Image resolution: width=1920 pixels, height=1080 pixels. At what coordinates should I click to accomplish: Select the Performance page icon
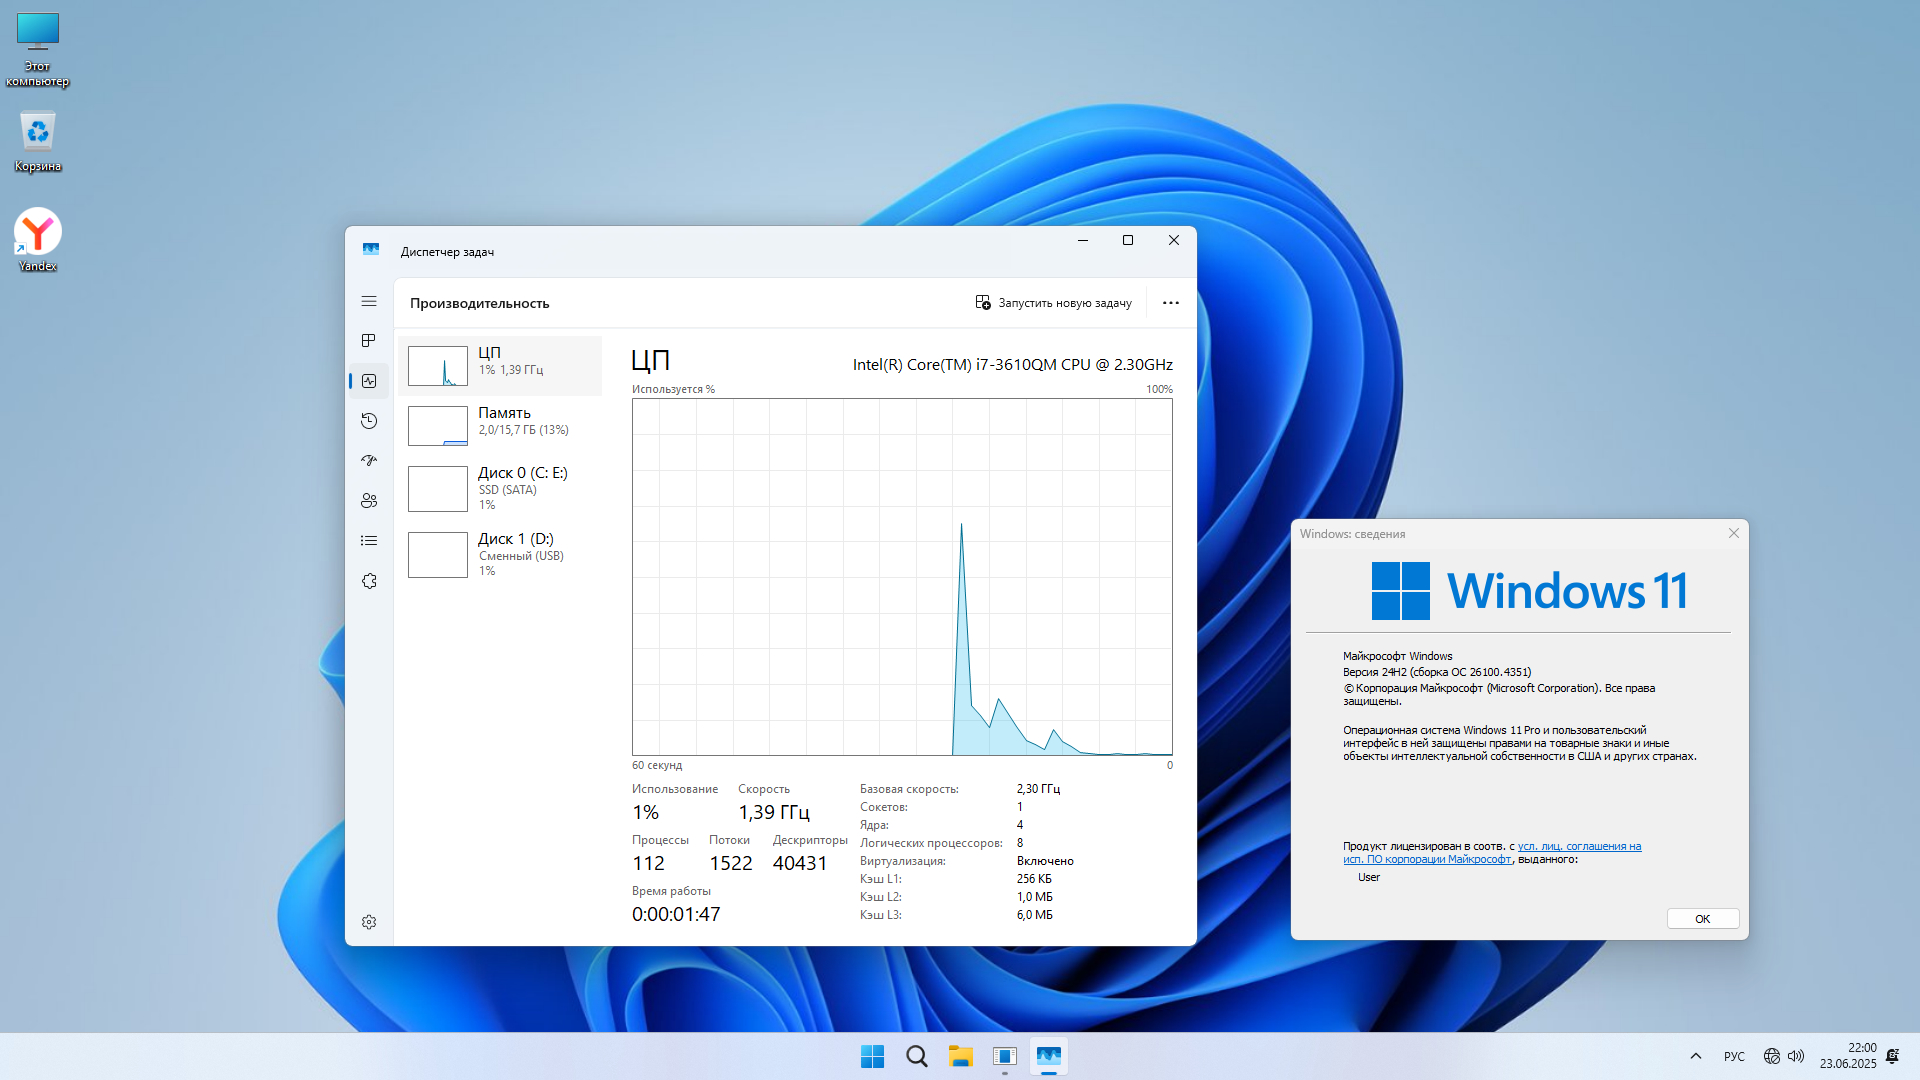coord(369,381)
